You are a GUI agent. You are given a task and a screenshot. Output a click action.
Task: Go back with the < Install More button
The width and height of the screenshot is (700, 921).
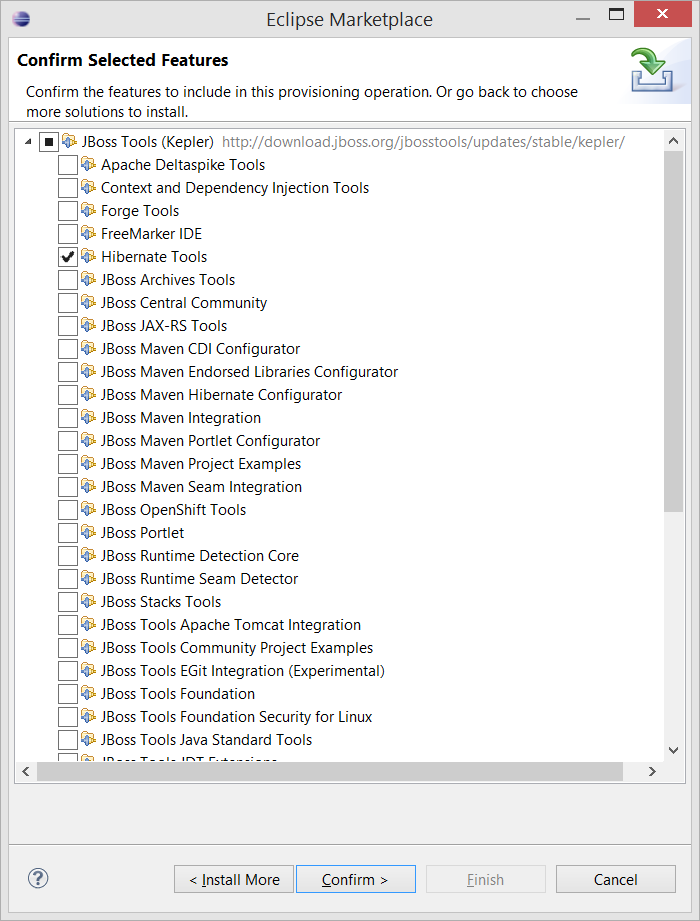tap(234, 879)
